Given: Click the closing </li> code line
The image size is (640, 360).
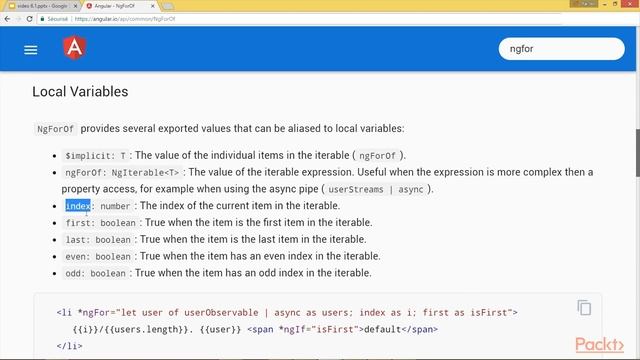Looking at the screenshot, I should click(x=69, y=346).
